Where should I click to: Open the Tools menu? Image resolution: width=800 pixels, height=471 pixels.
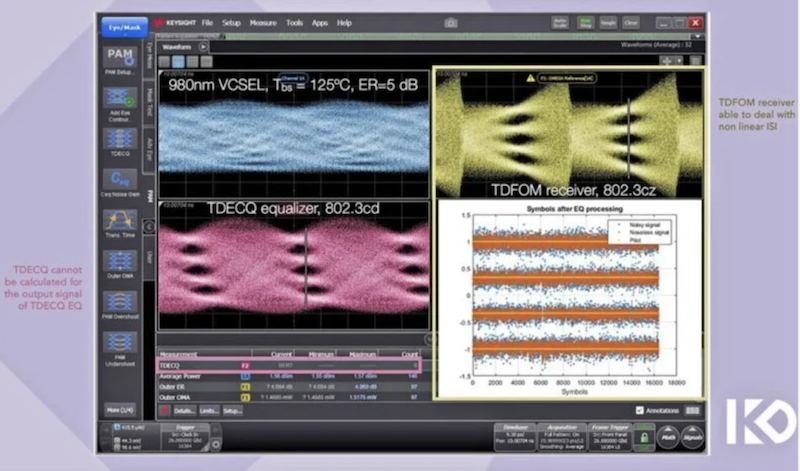pos(294,23)
